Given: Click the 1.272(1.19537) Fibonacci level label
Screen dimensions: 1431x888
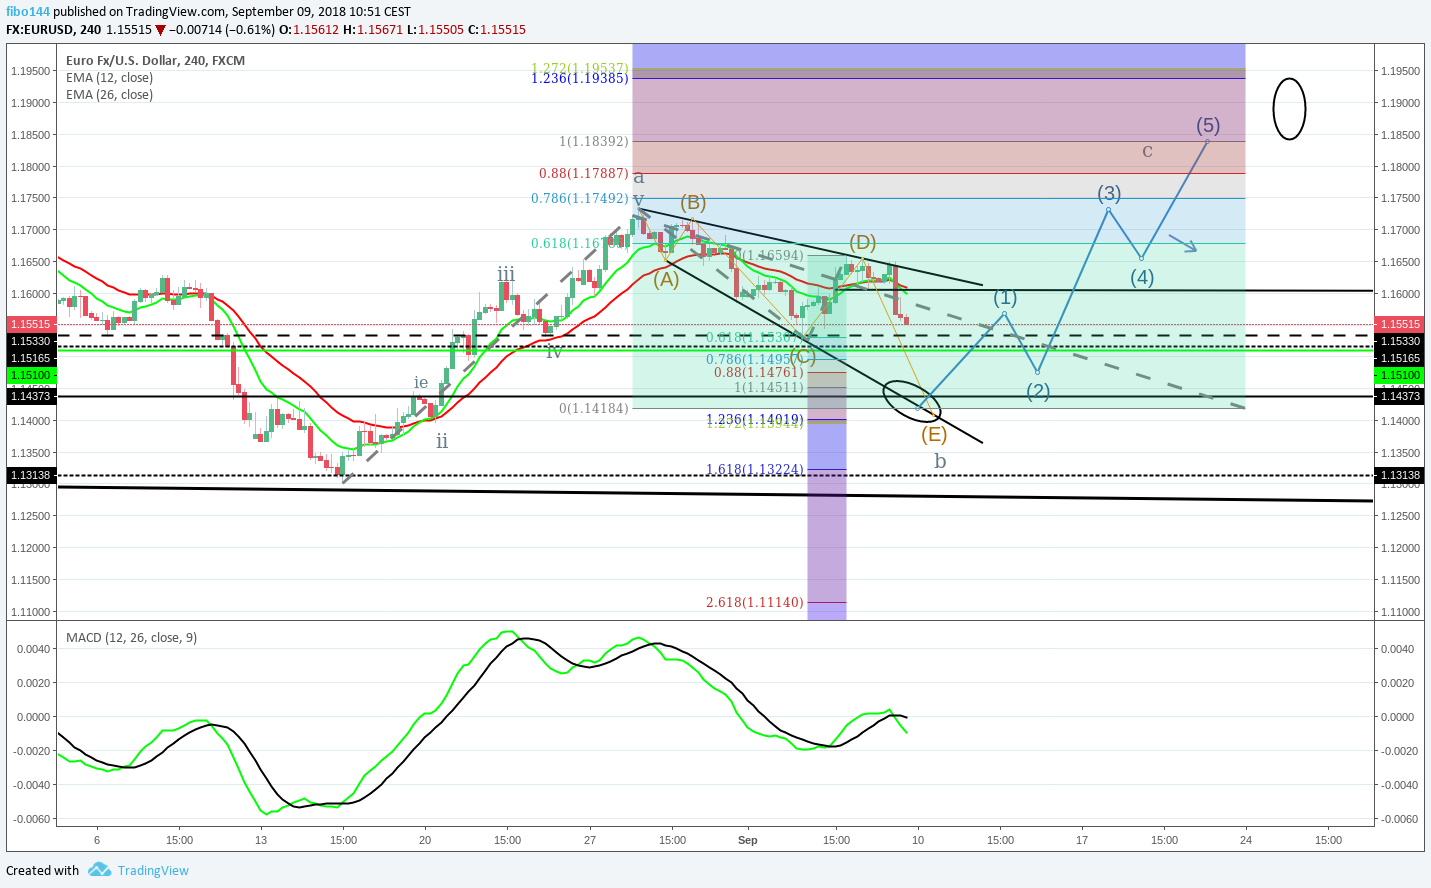Looking at the screenshot, I should point(579,69).
